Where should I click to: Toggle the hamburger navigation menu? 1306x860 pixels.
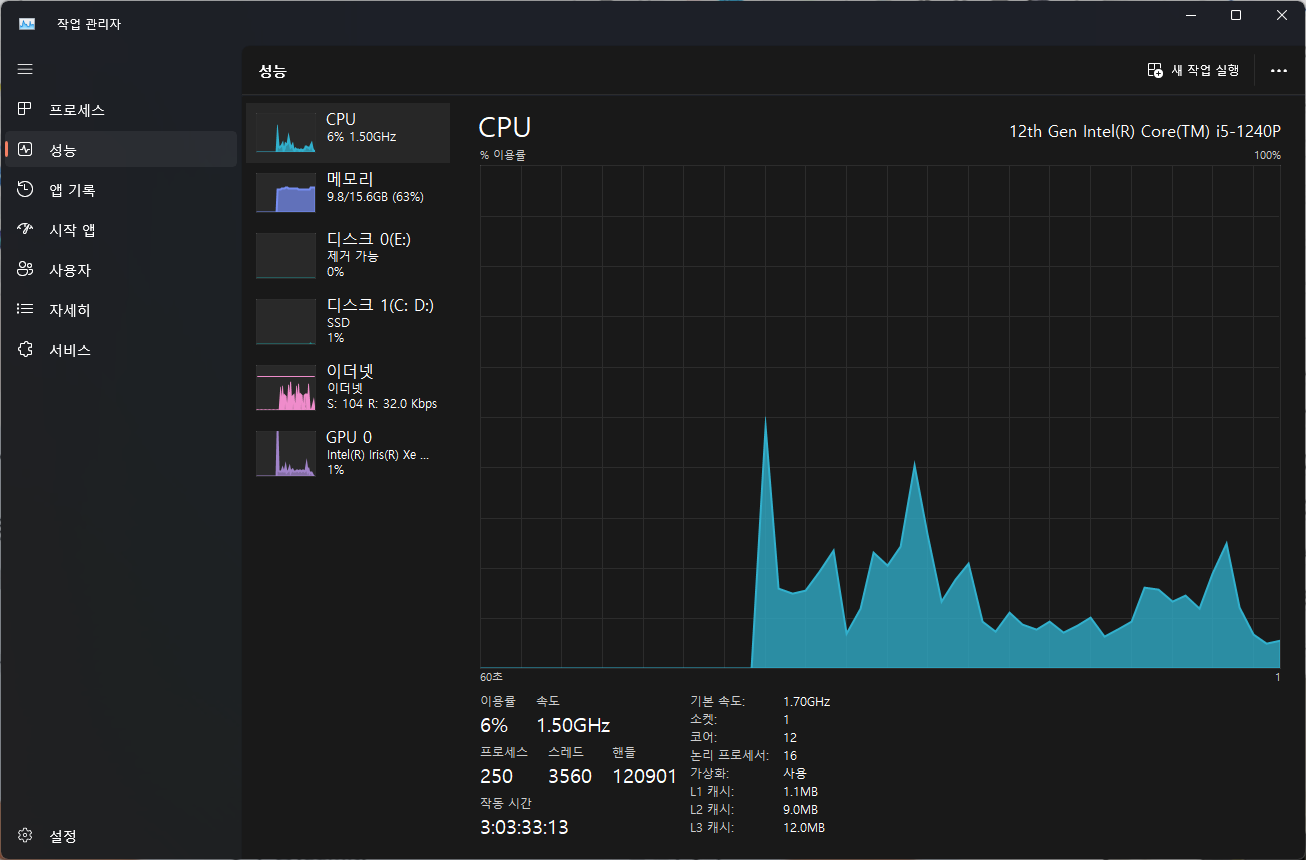point(25,69)
